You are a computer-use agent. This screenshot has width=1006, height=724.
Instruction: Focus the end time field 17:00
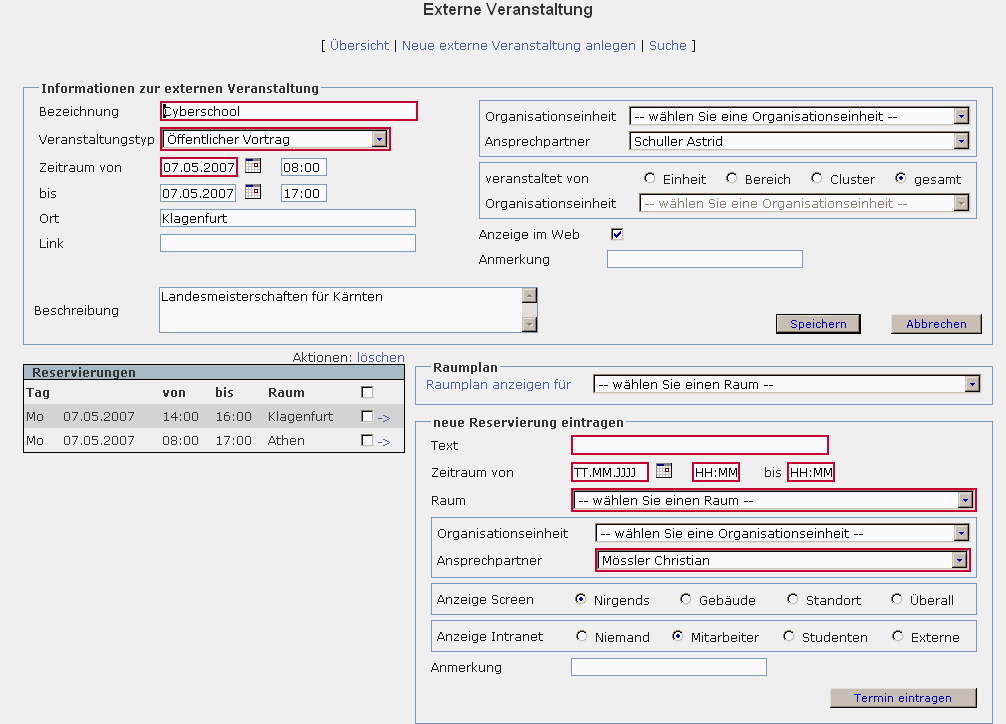(304, 193)
